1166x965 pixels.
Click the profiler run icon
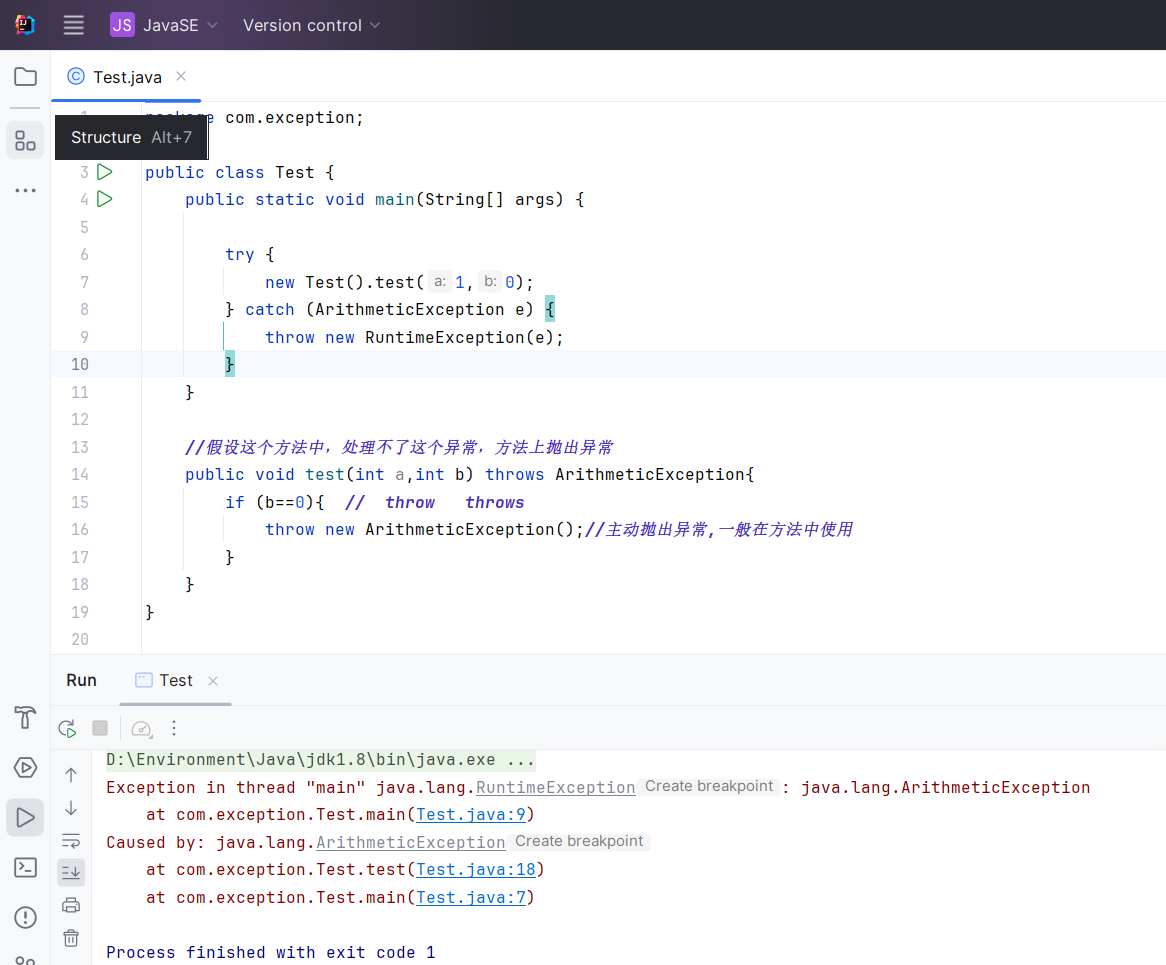click(141, 729)
